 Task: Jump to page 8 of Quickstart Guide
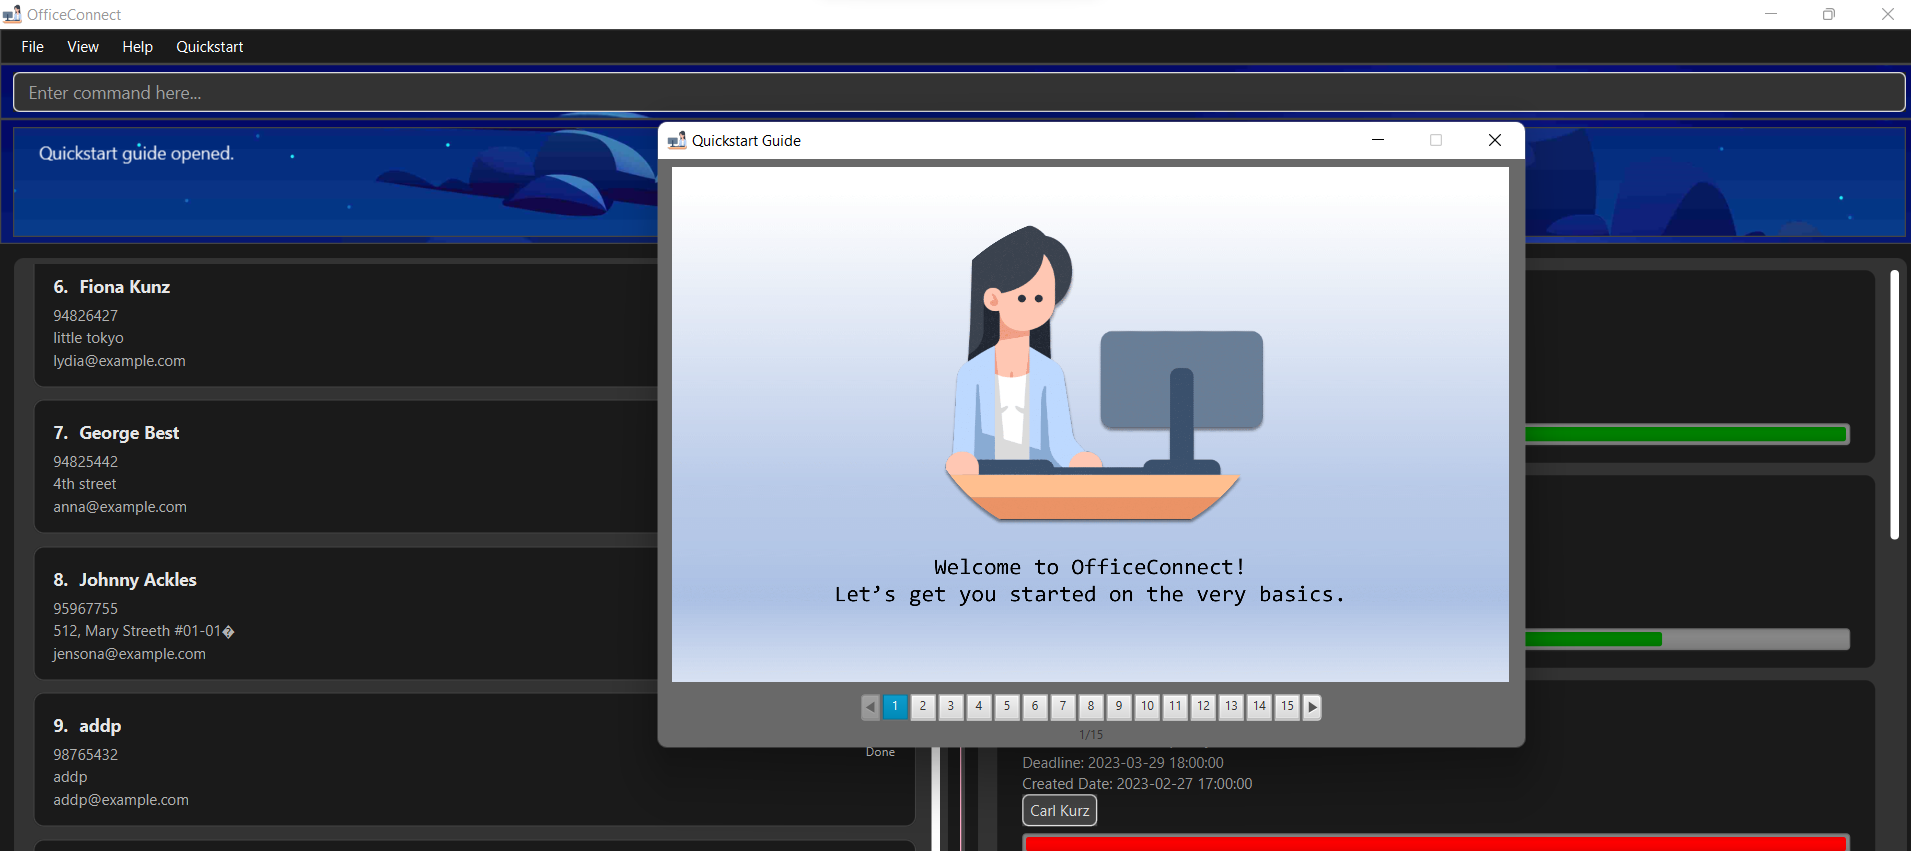[x=1091, y=706]
